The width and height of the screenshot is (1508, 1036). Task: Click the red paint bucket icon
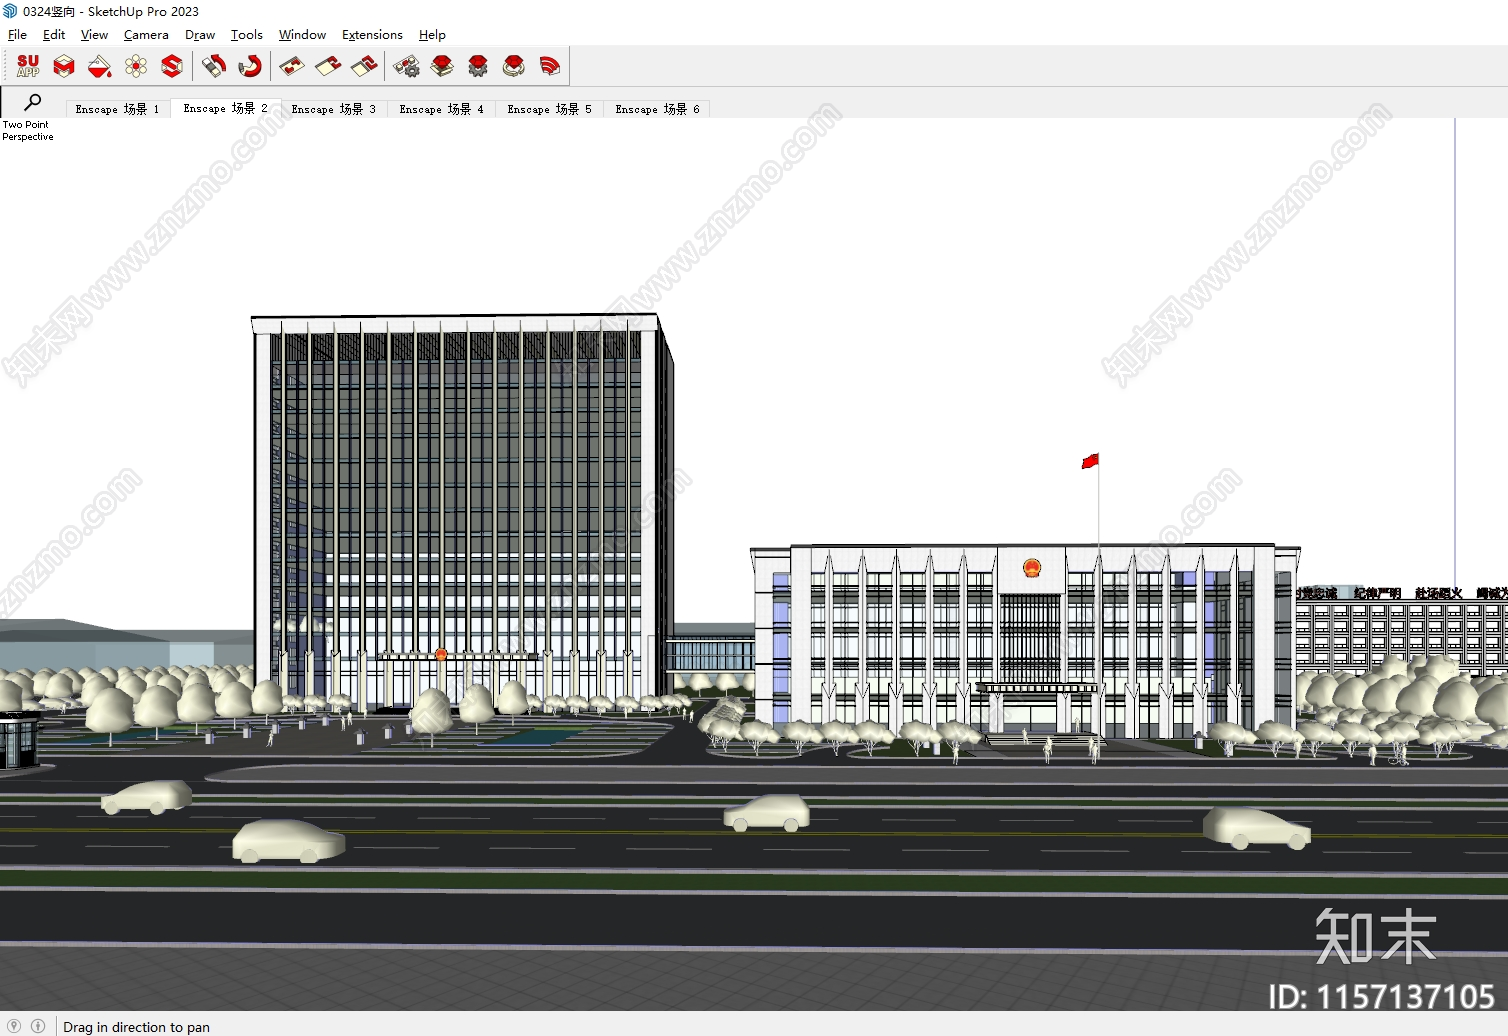[100, 66]
